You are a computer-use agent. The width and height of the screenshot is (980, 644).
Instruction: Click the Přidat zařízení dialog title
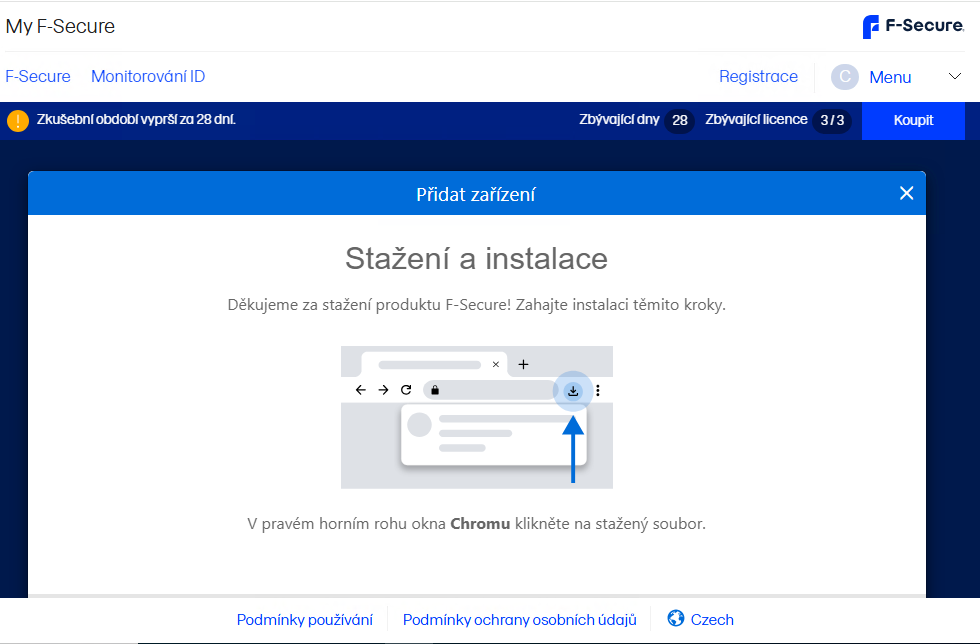tap(476, 194)
